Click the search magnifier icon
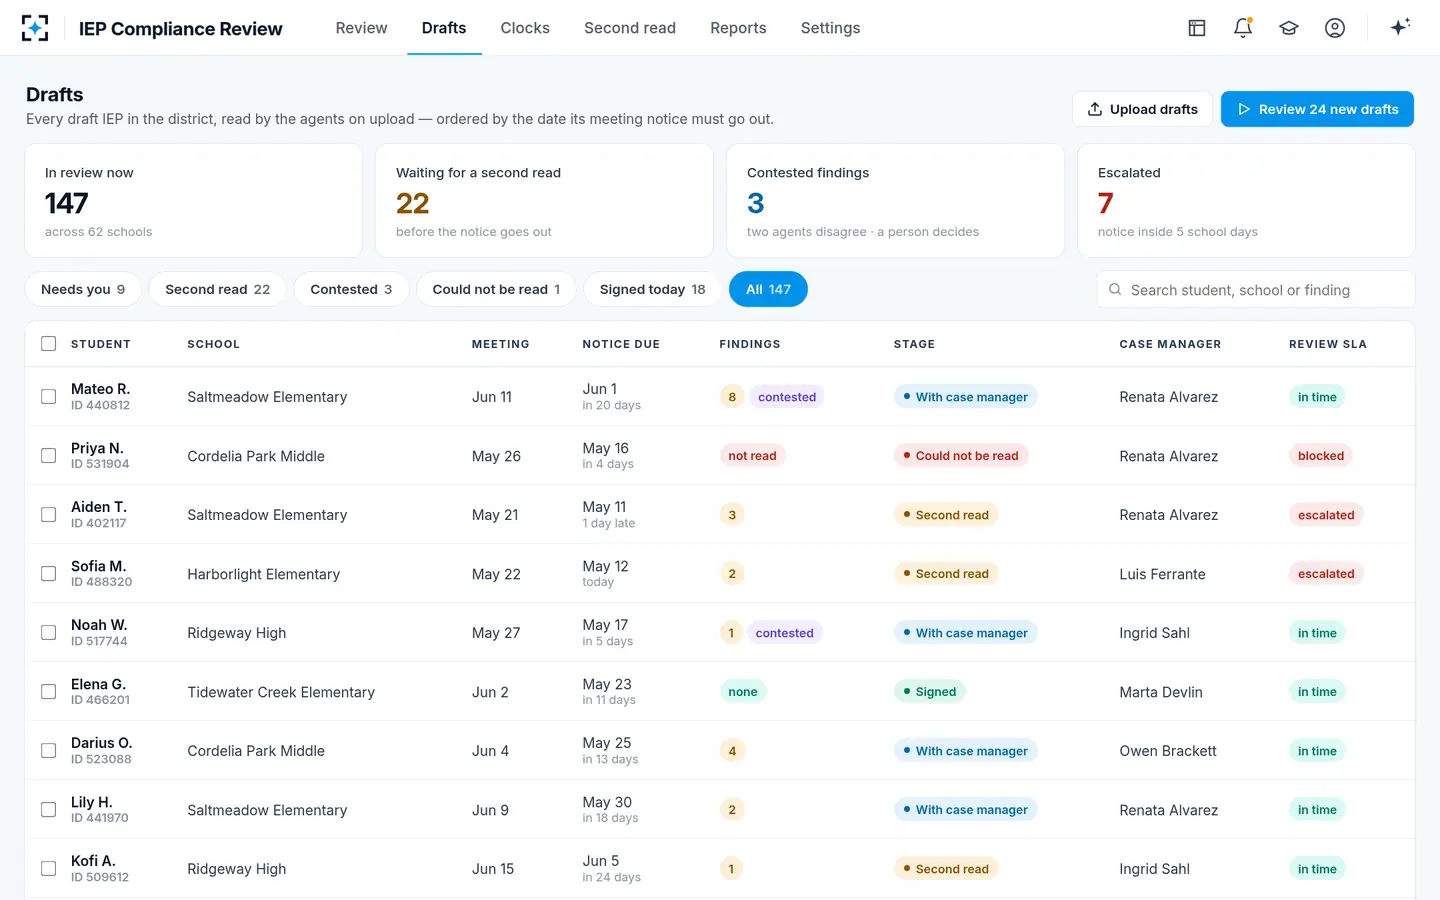This screenshot has height=900, width=1440. [1115, 290]
